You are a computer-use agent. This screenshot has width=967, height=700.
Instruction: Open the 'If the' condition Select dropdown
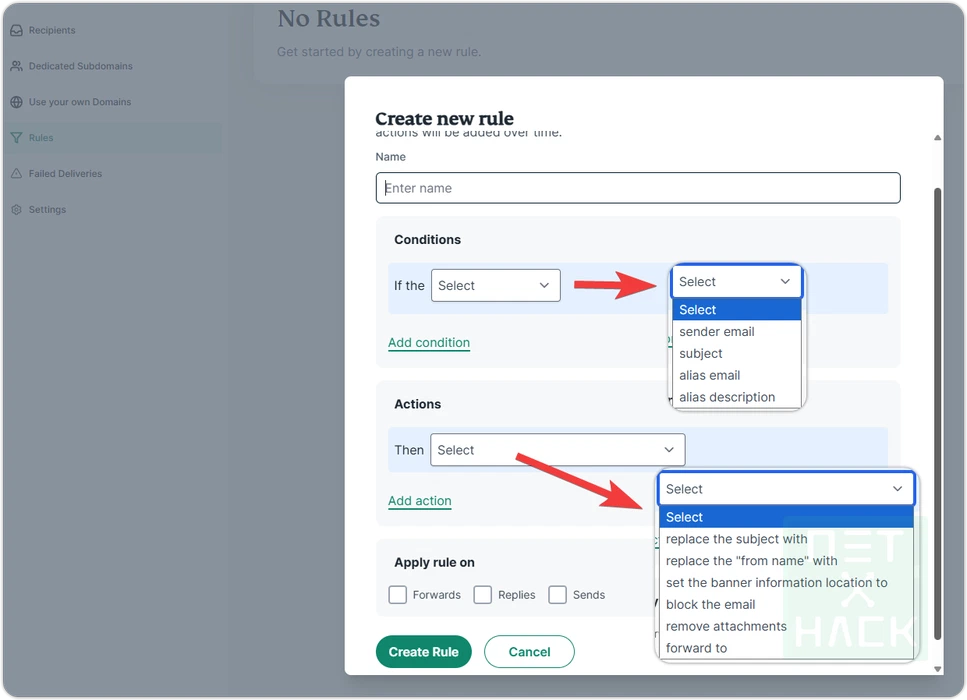tap(495, 285)
